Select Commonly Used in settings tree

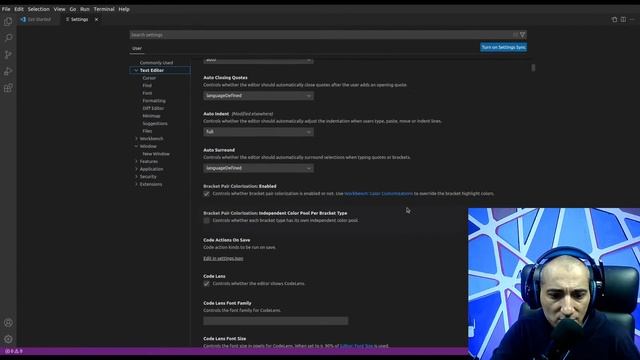[156, 63]
